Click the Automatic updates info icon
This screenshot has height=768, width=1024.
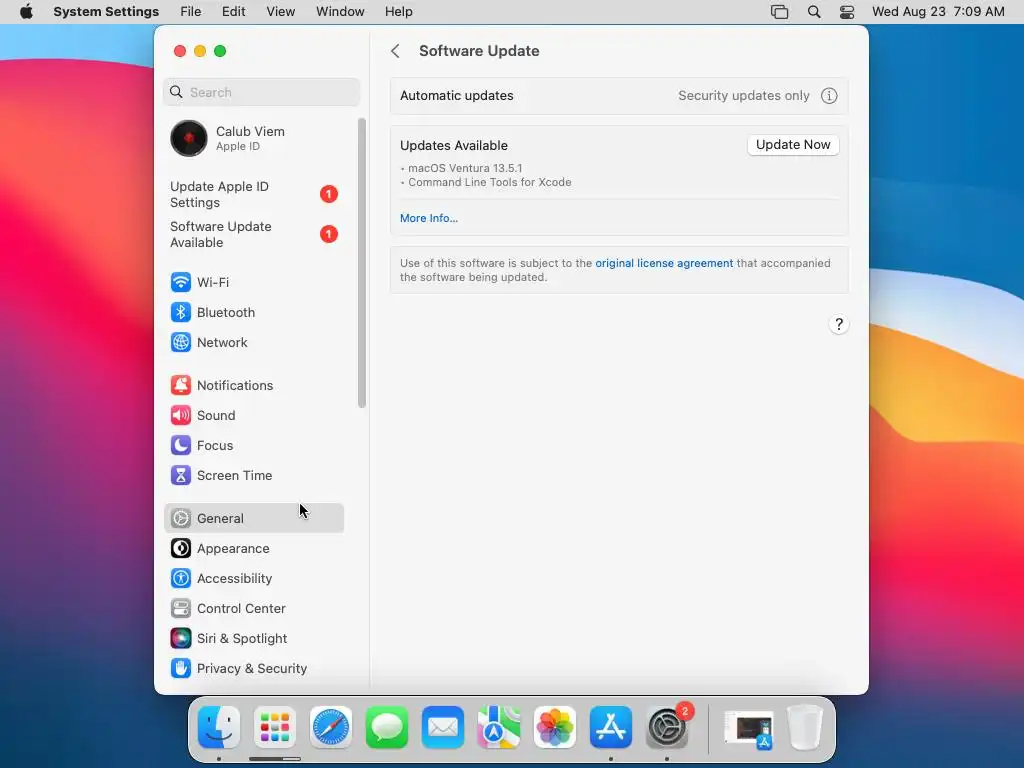pos(829,96)
